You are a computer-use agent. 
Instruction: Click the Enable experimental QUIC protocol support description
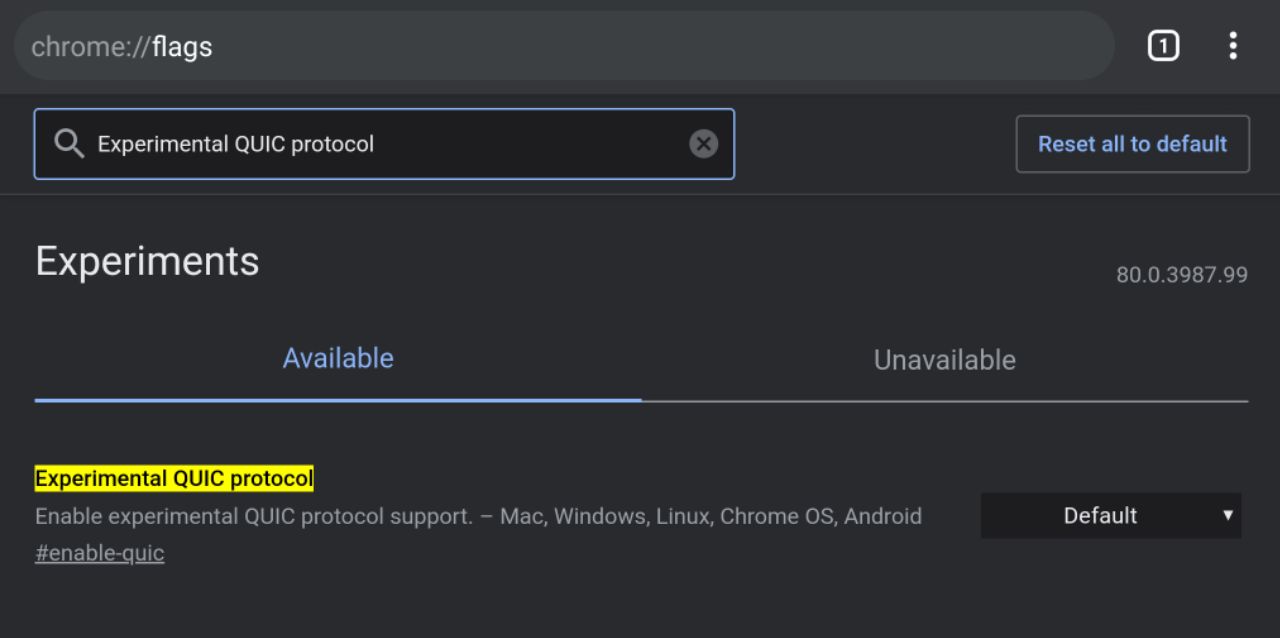pos(254,517)
